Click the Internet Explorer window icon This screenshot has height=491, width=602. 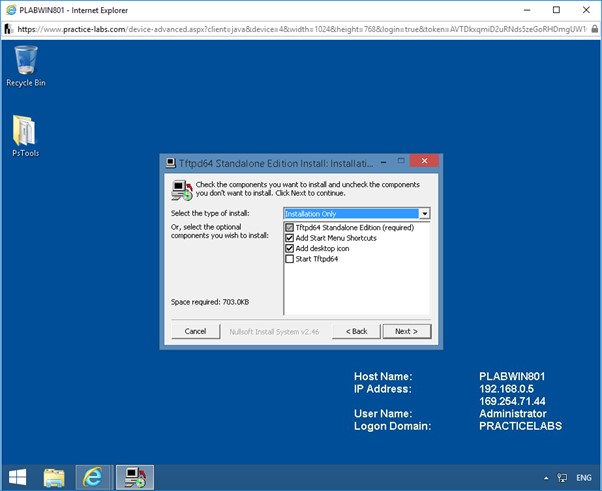pos(11,10)
